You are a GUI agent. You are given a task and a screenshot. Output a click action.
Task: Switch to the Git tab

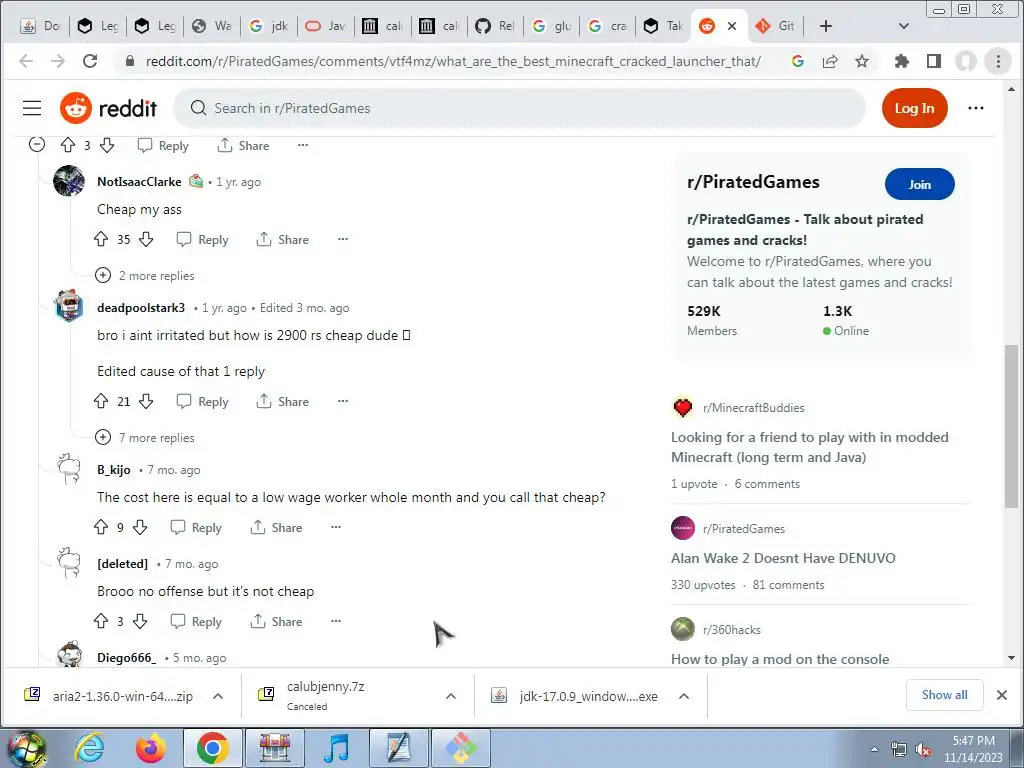point(776,26)
